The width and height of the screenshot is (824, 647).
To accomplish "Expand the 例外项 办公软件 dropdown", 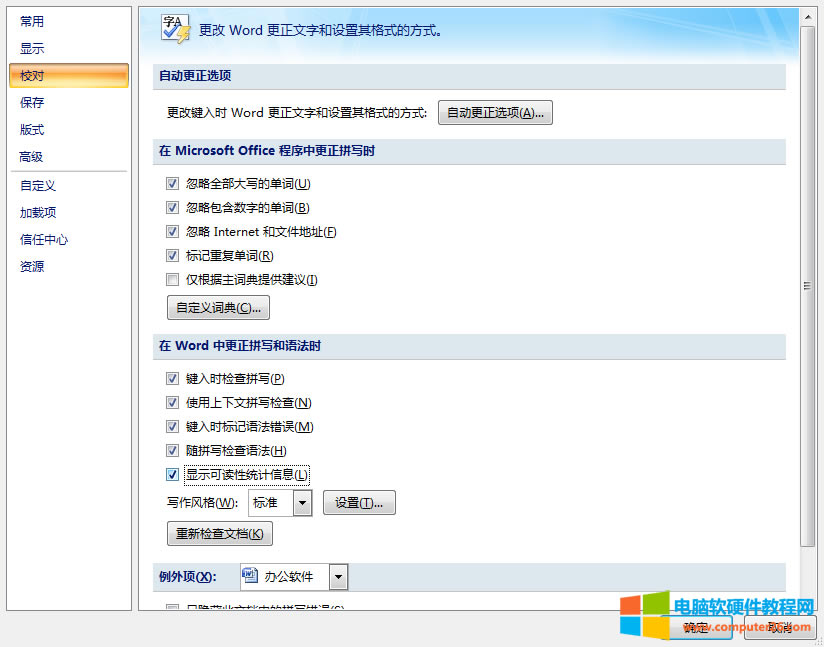I will 336,576.
